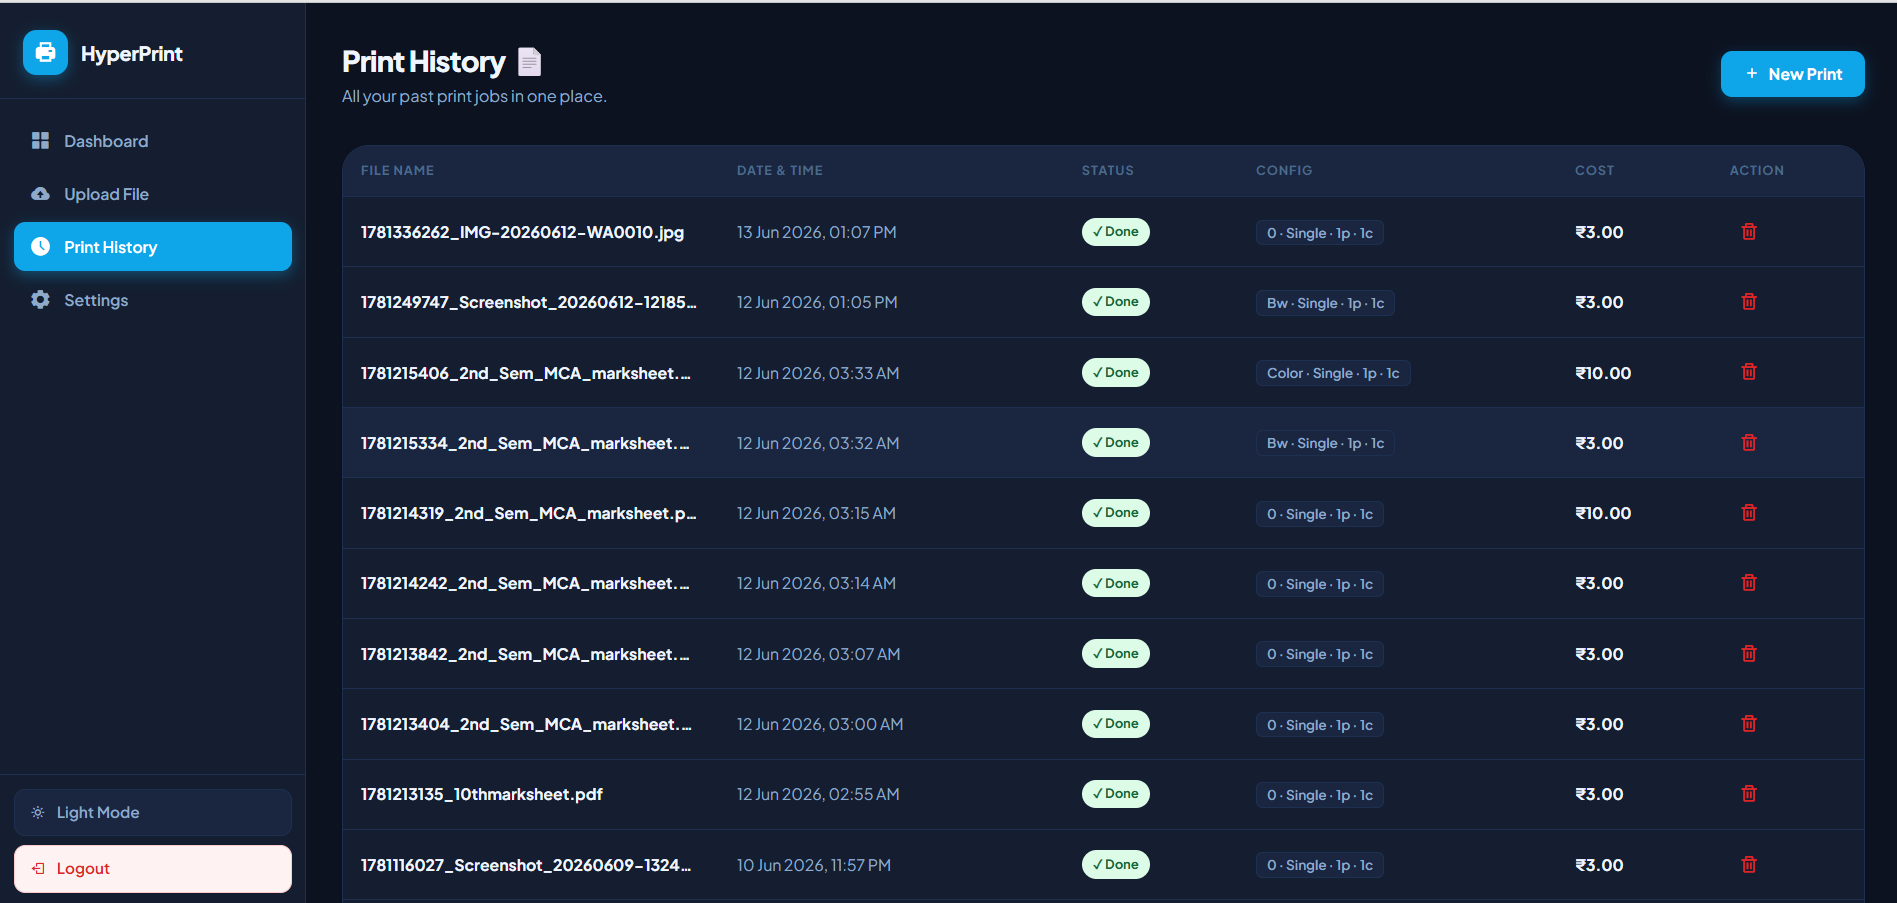Click the DATE & TIME column header
Screen dimensions: 1897x903
[780, 171]
